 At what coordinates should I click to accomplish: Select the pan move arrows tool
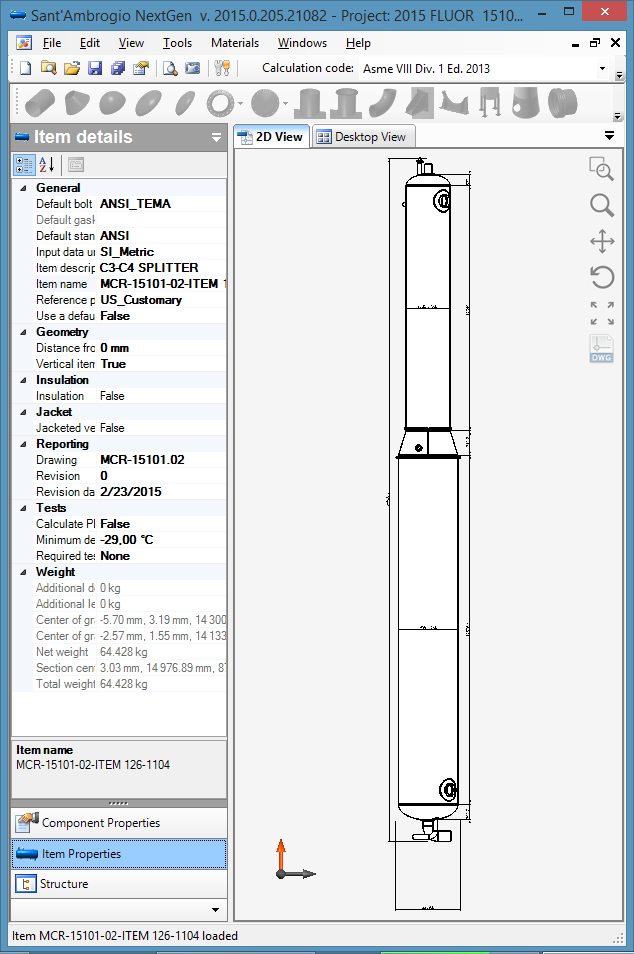point(602,241)
